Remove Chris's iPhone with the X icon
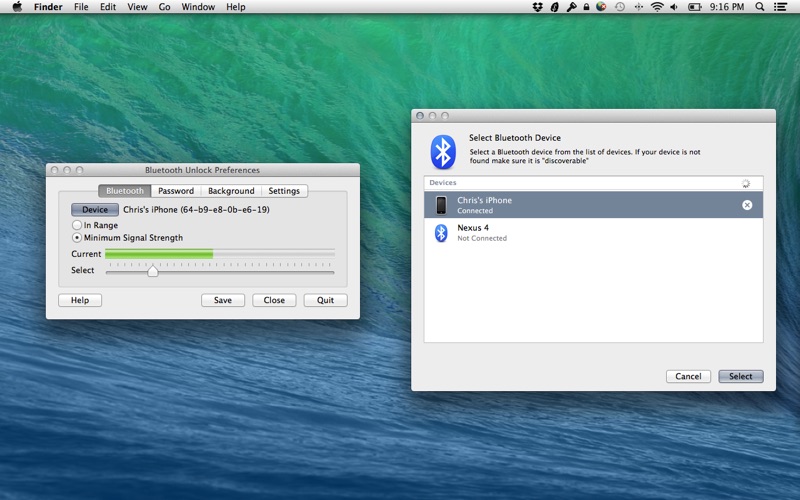 (x=747, y=205)
